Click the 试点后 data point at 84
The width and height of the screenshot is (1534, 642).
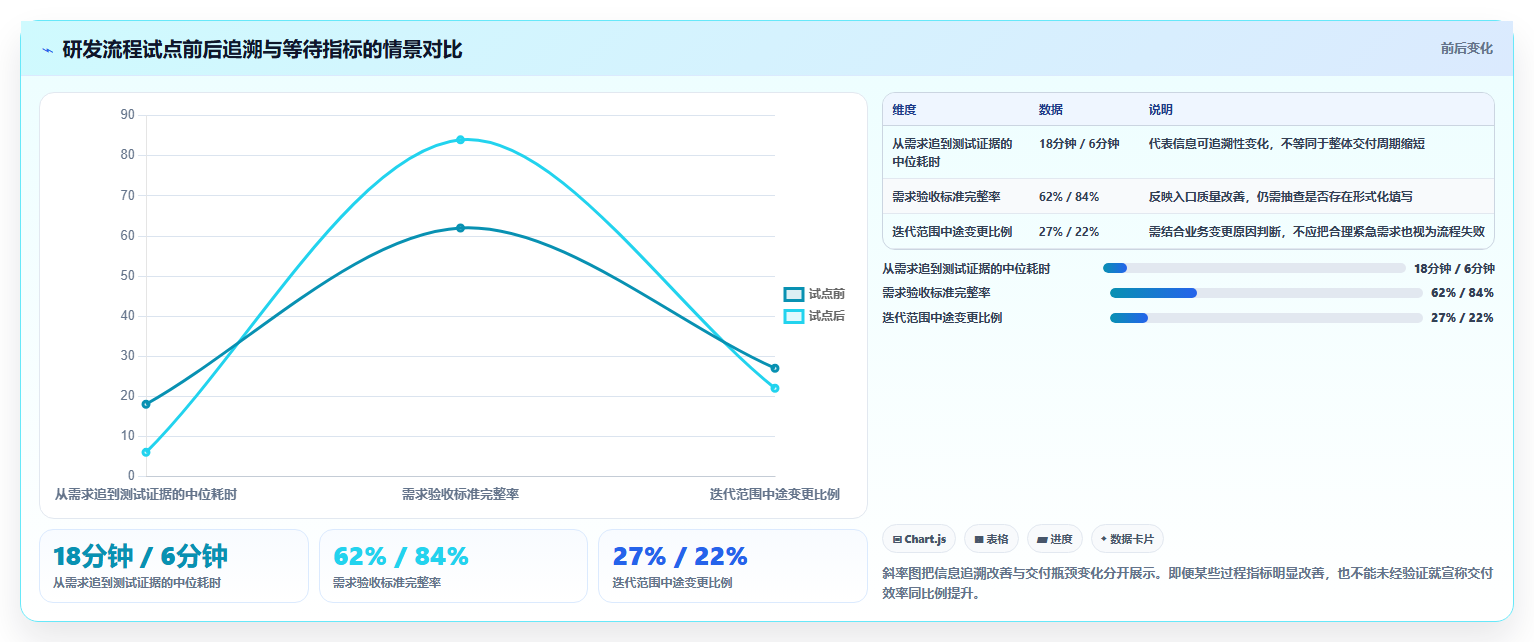pos(460,139)
